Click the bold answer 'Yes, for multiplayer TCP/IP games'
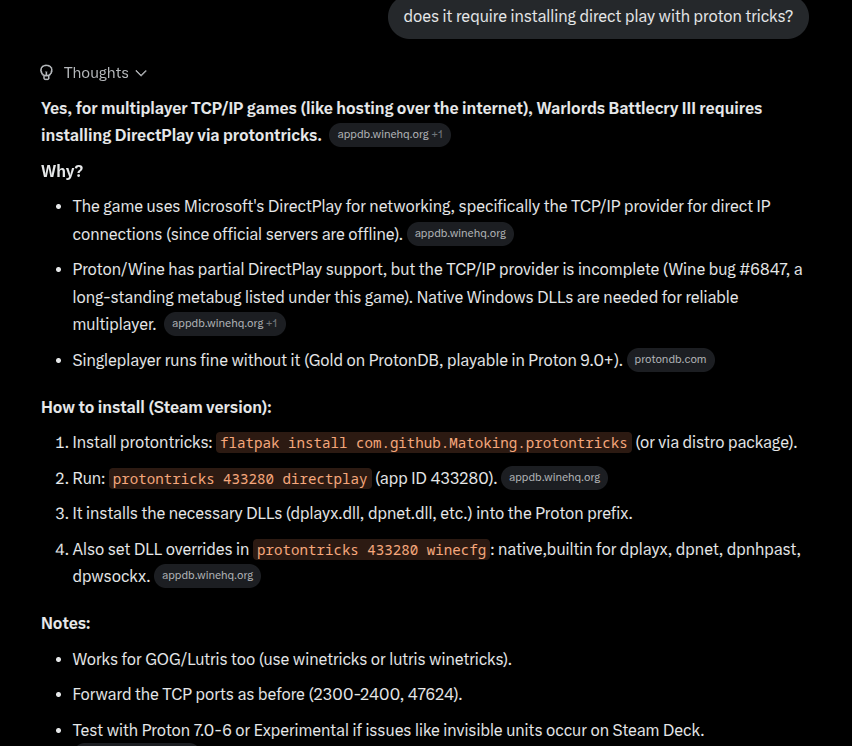Image resolution: width=852 pixels, height=746 pixels. [x=402, y=122]
